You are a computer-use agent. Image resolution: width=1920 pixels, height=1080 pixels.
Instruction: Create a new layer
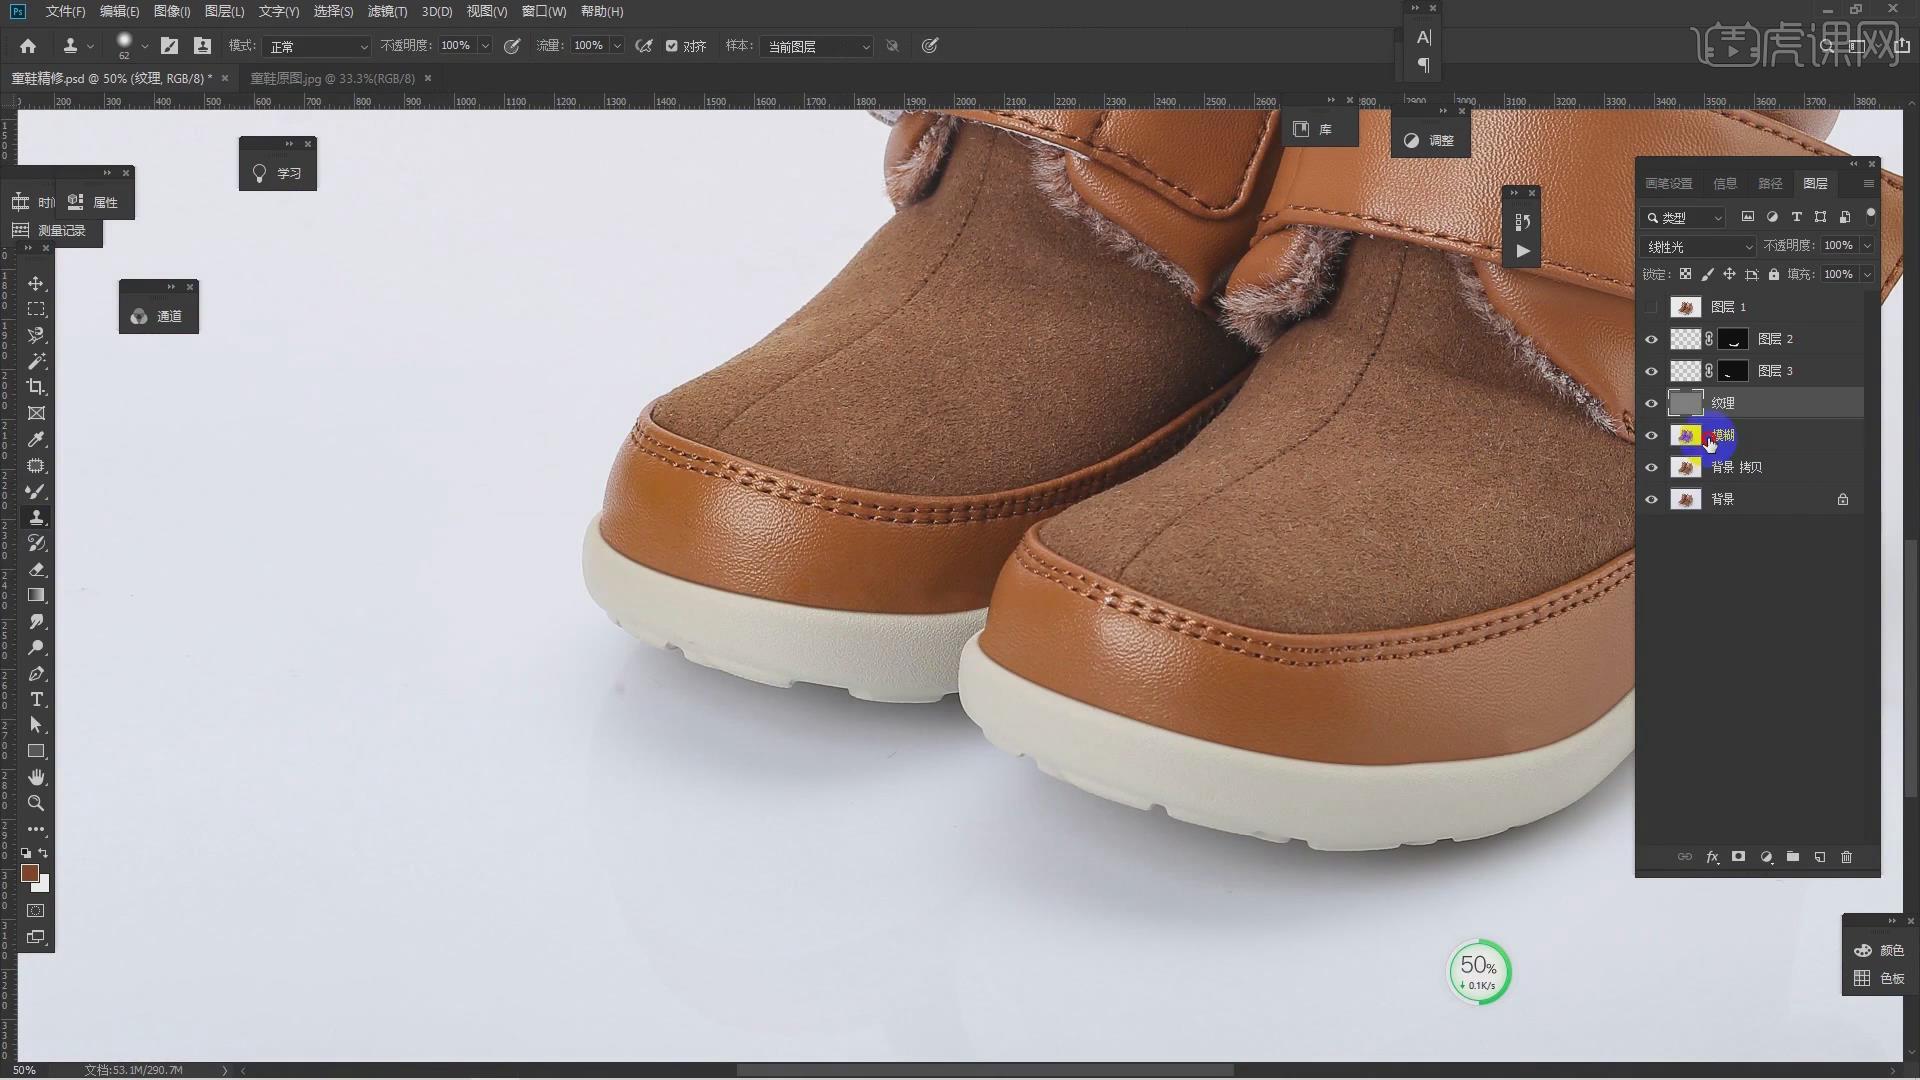(x=1820, y=857)
